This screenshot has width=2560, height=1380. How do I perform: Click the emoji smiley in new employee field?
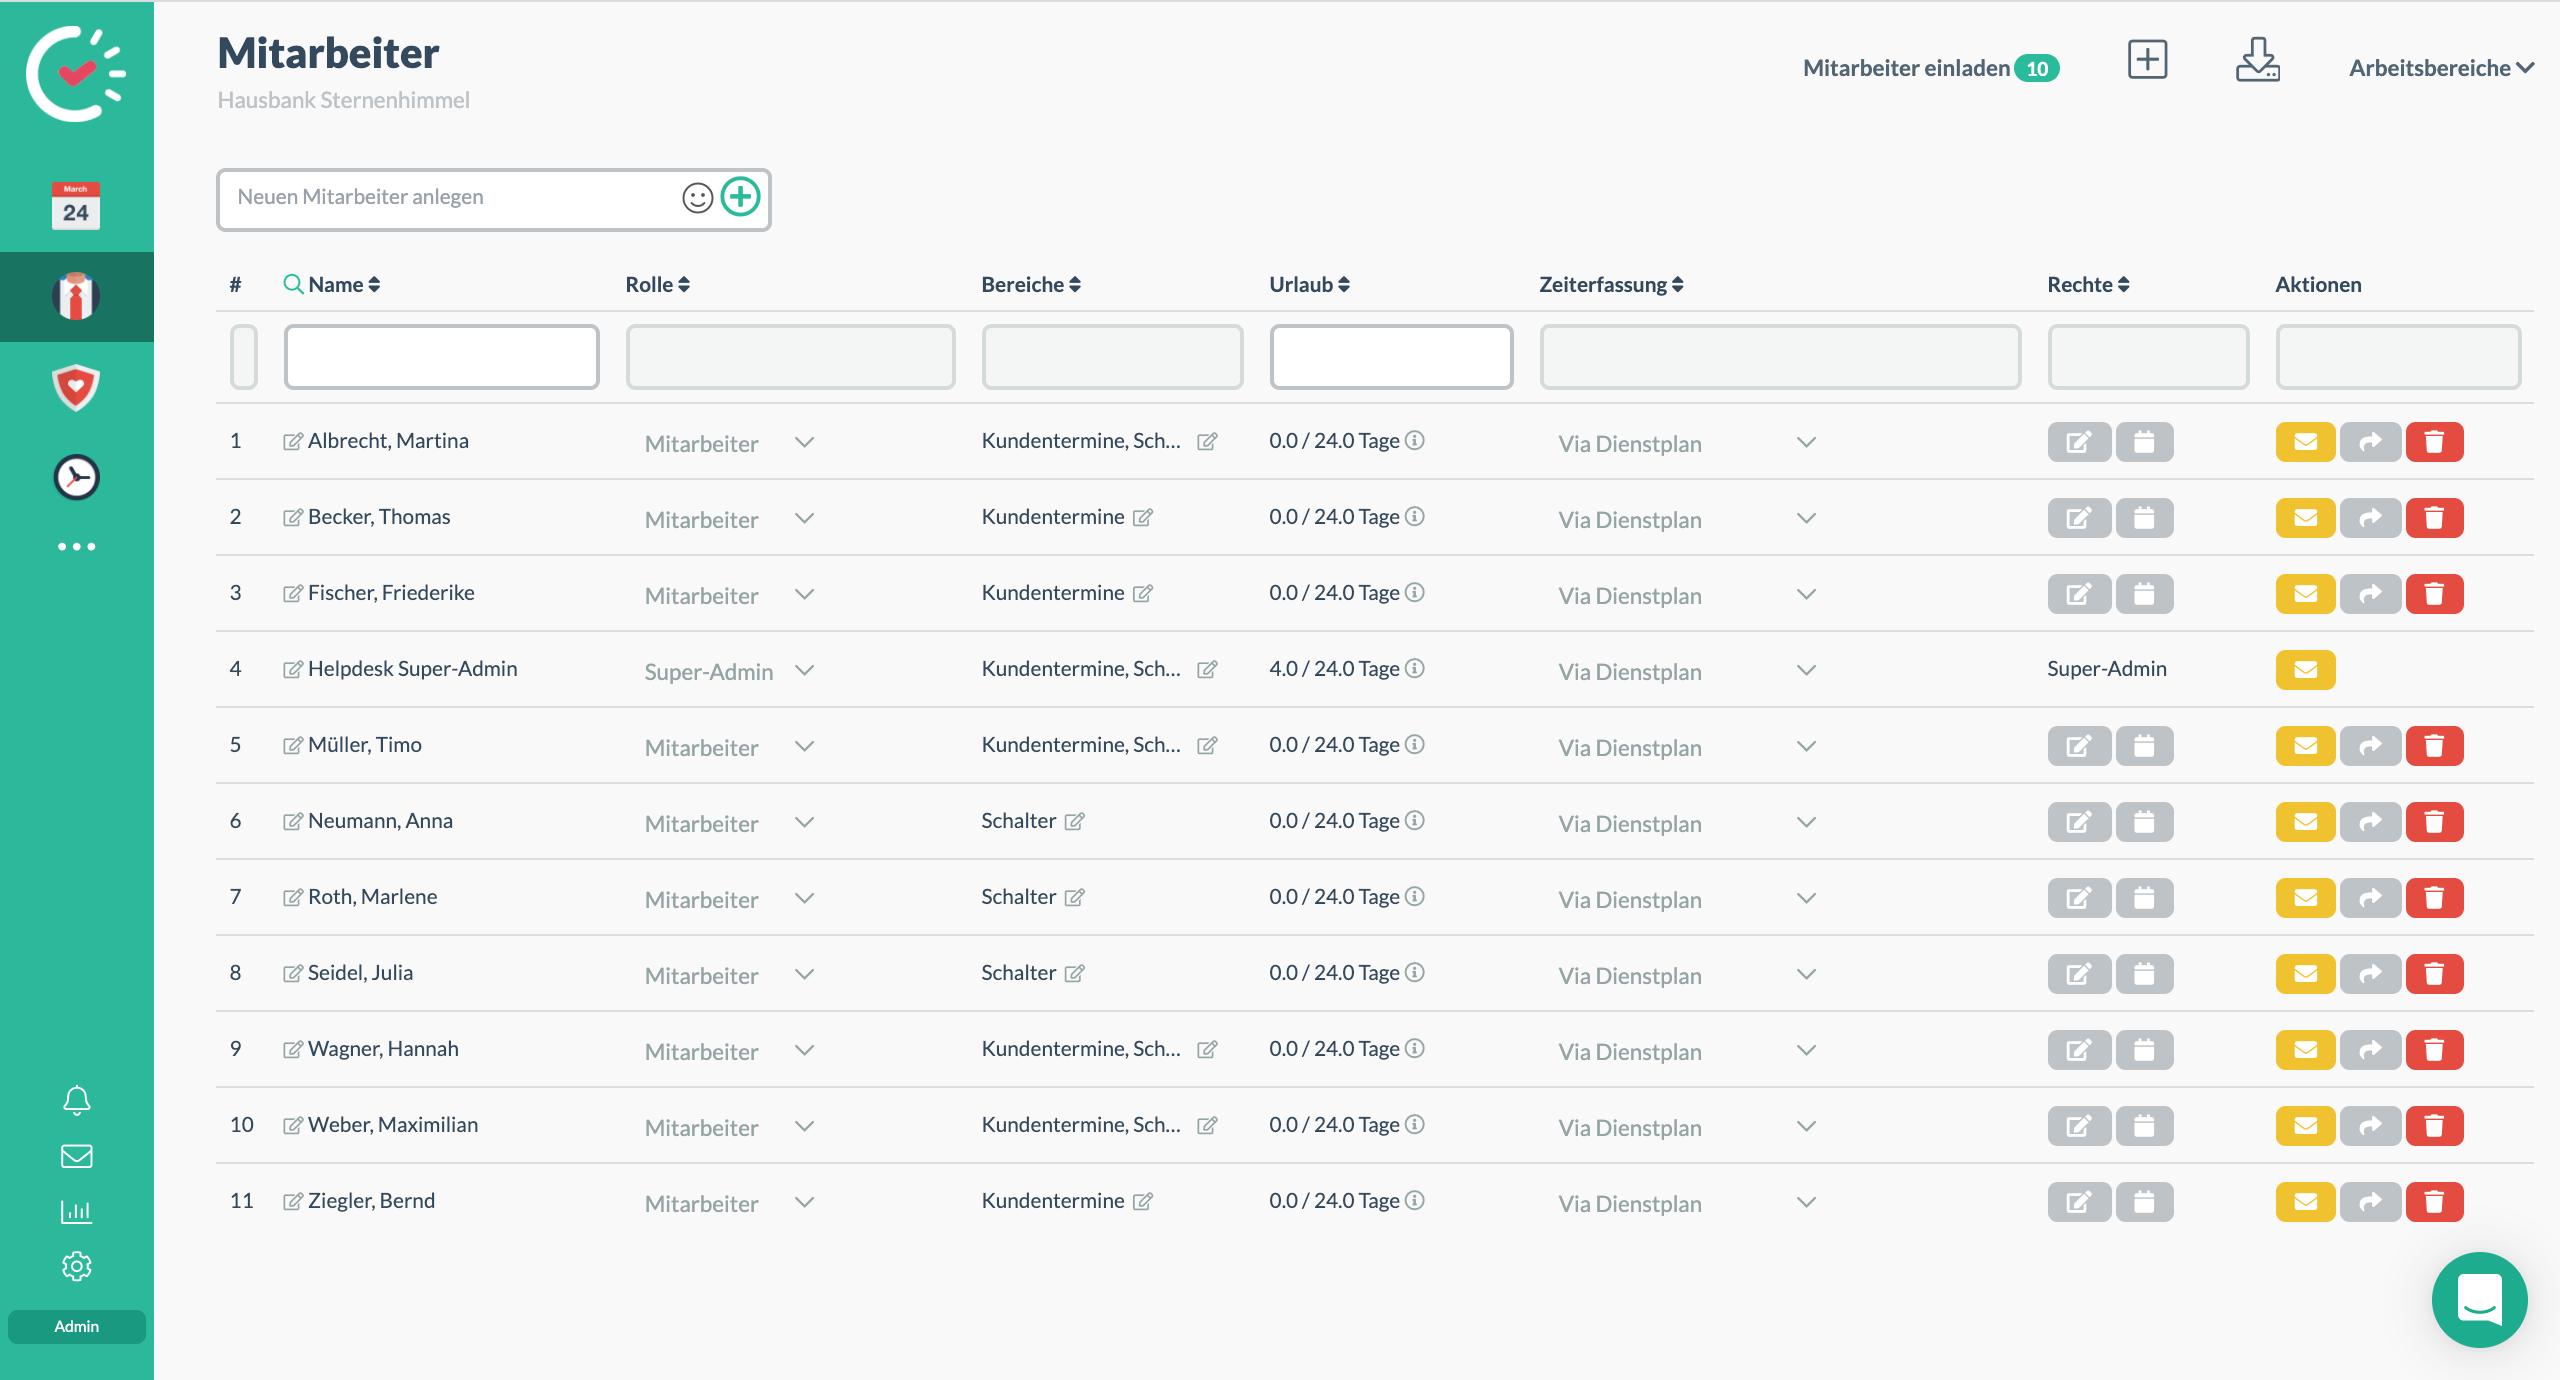[697, 198]
